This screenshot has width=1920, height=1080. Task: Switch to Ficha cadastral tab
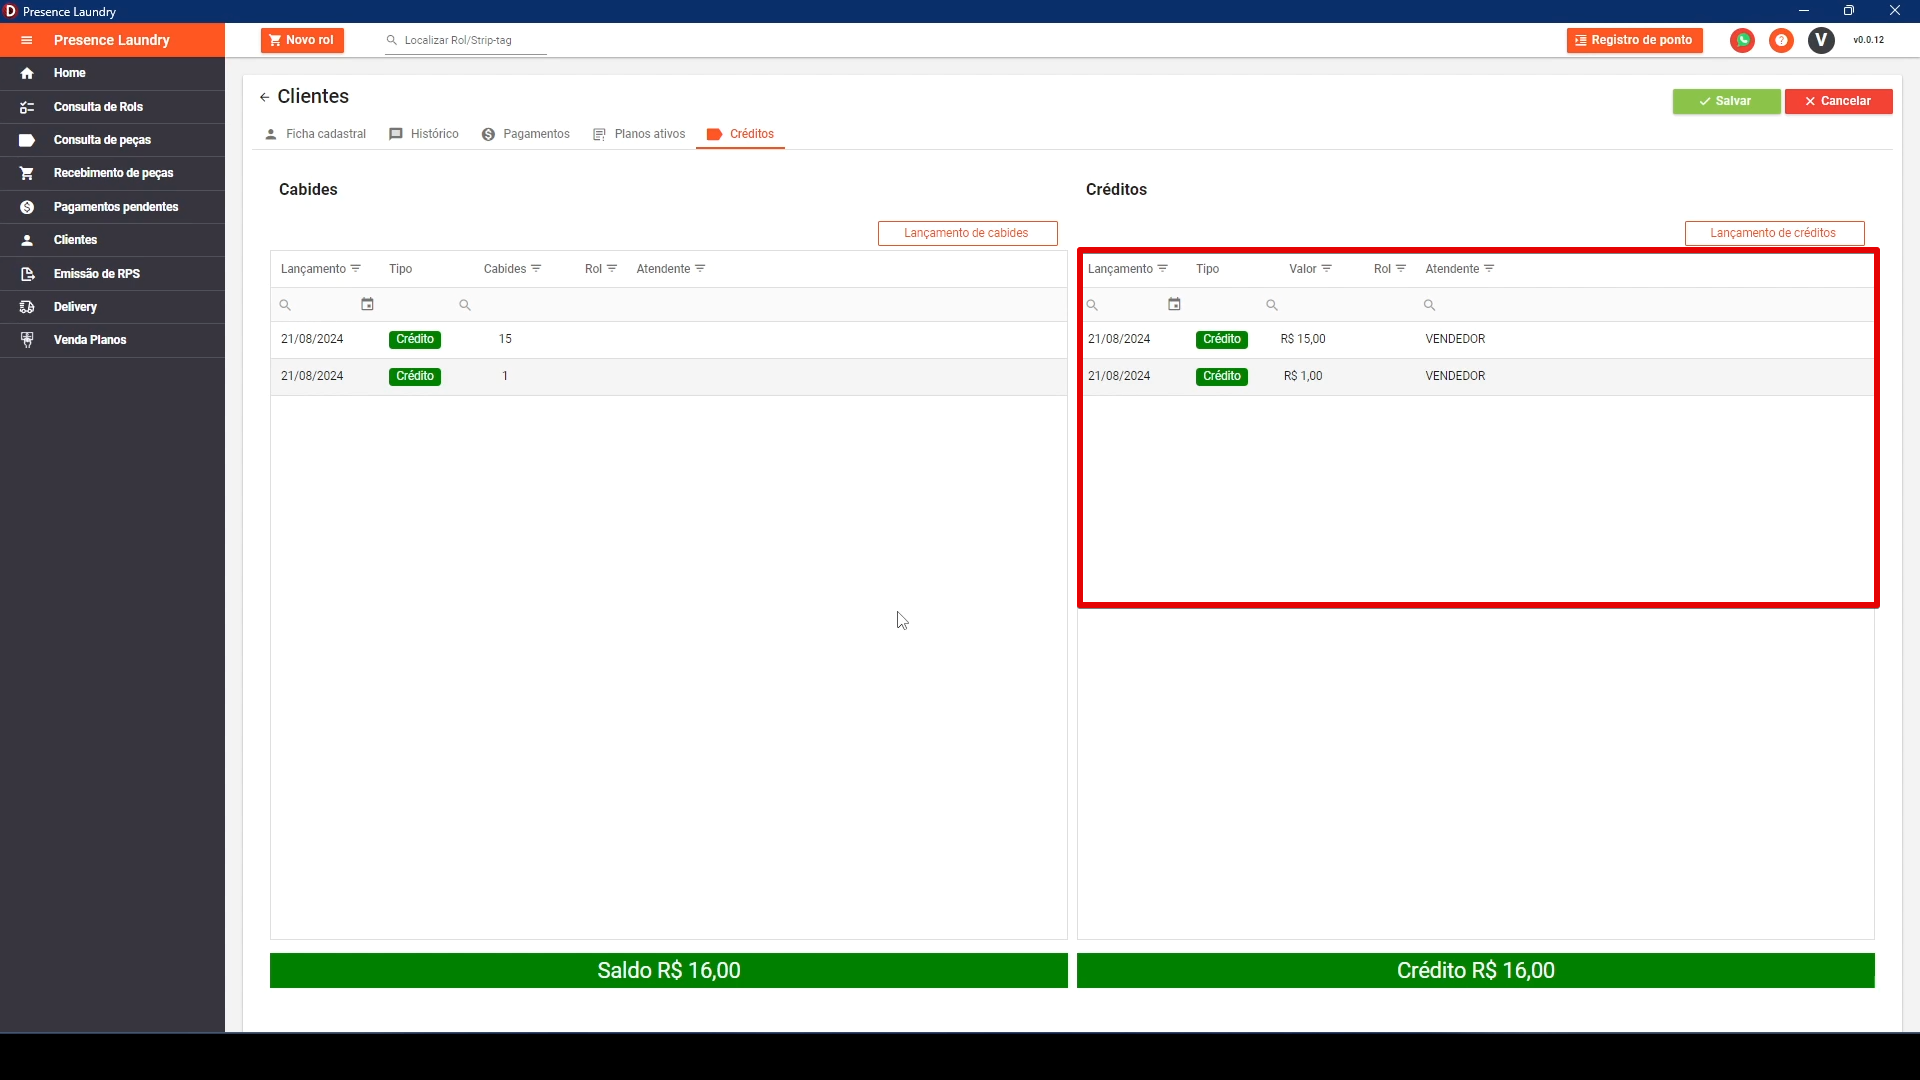[316, 134]
